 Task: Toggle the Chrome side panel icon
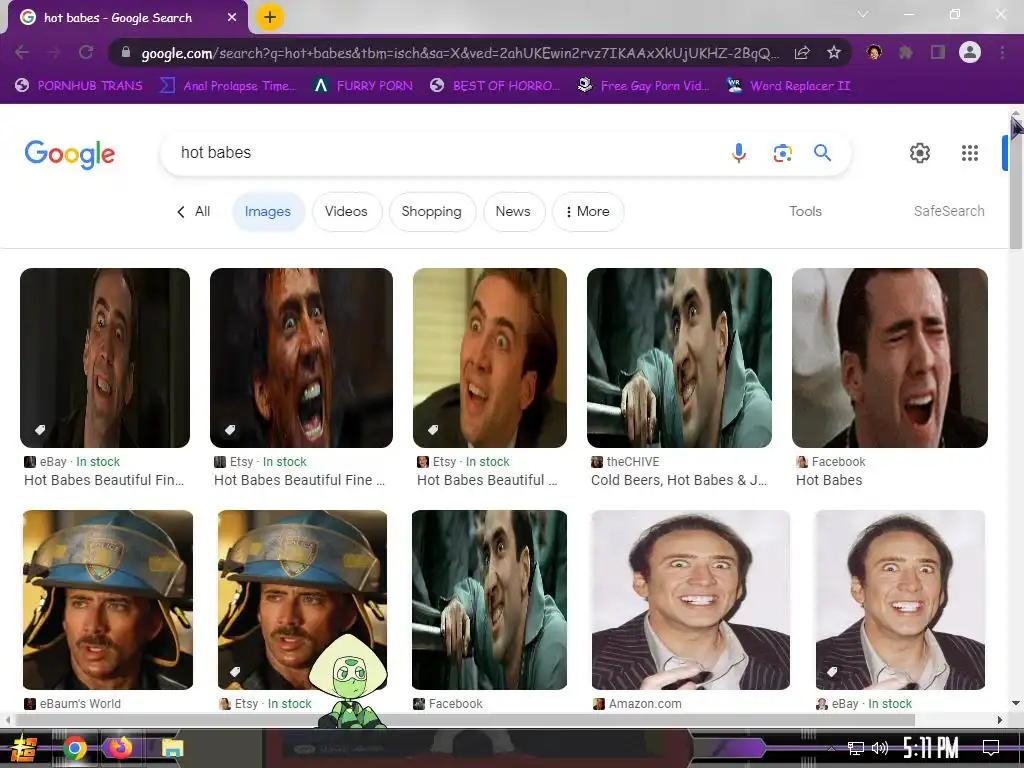pos(938,52)
